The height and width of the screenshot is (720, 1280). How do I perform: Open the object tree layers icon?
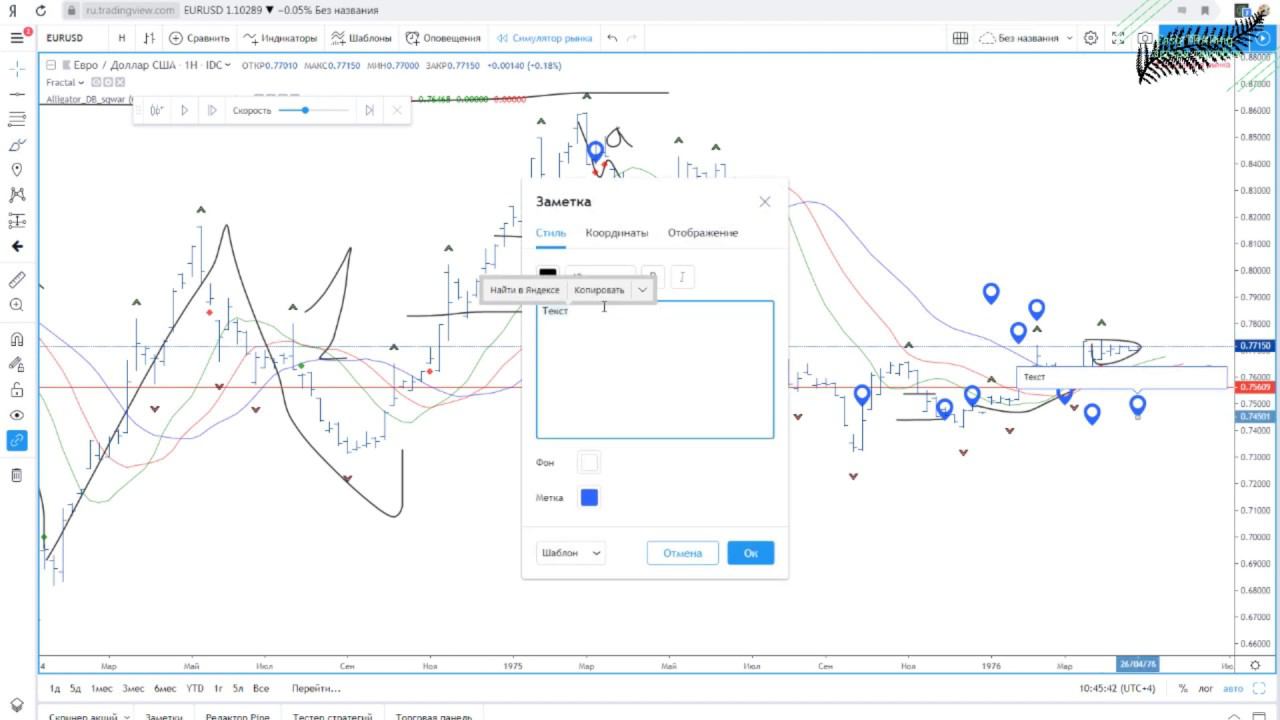(x=17, y=705)
